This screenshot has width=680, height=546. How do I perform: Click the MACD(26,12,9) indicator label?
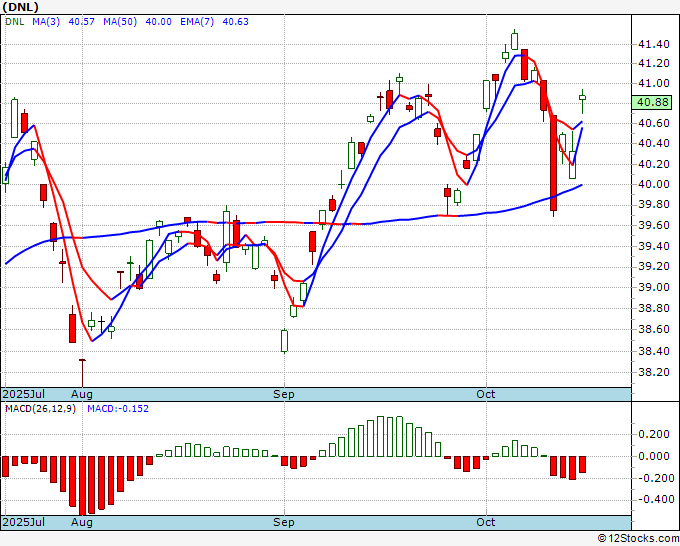[x=40, y=409]
